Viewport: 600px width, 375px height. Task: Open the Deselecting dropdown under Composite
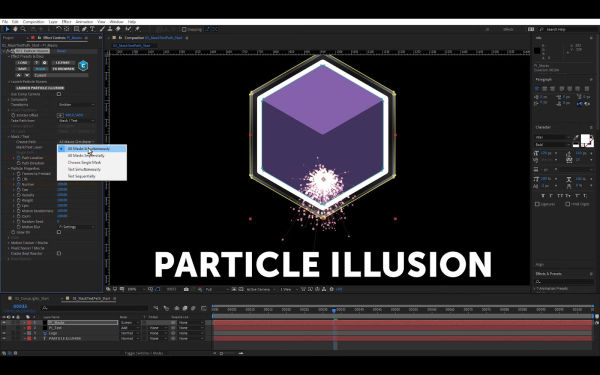coord(76,105)
